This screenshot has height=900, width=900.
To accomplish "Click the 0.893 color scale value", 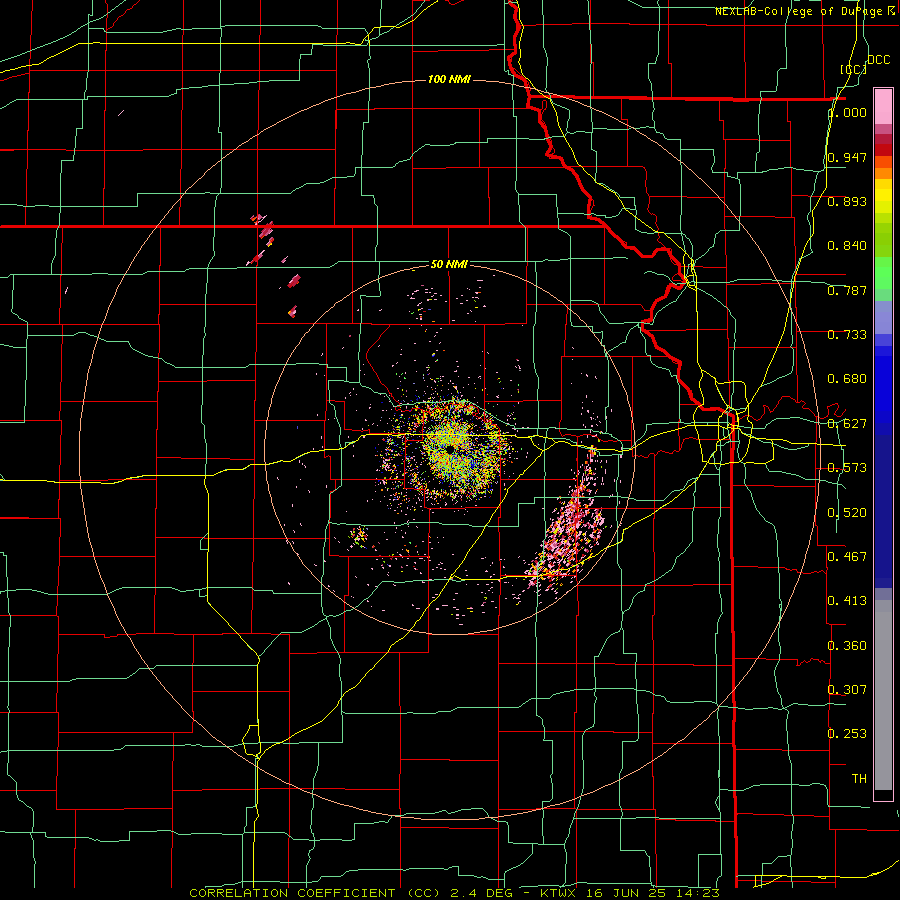I will tap(847, 201).
